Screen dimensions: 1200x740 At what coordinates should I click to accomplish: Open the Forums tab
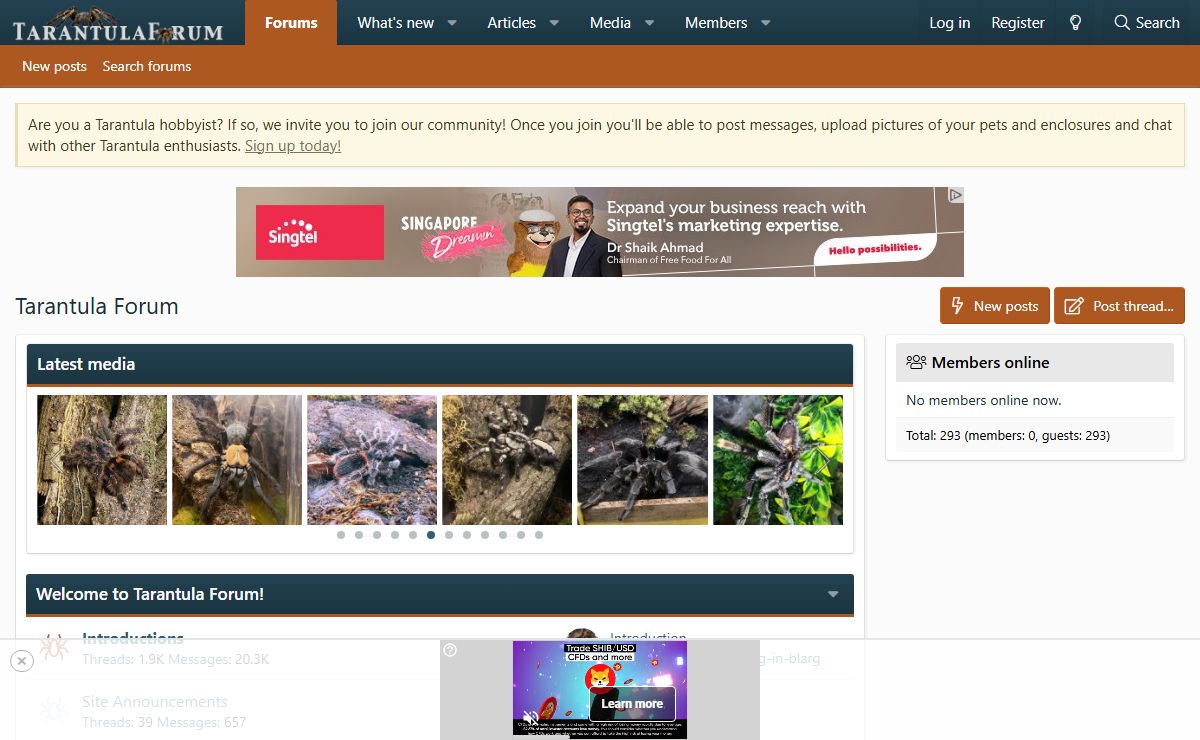coord(291,23)
